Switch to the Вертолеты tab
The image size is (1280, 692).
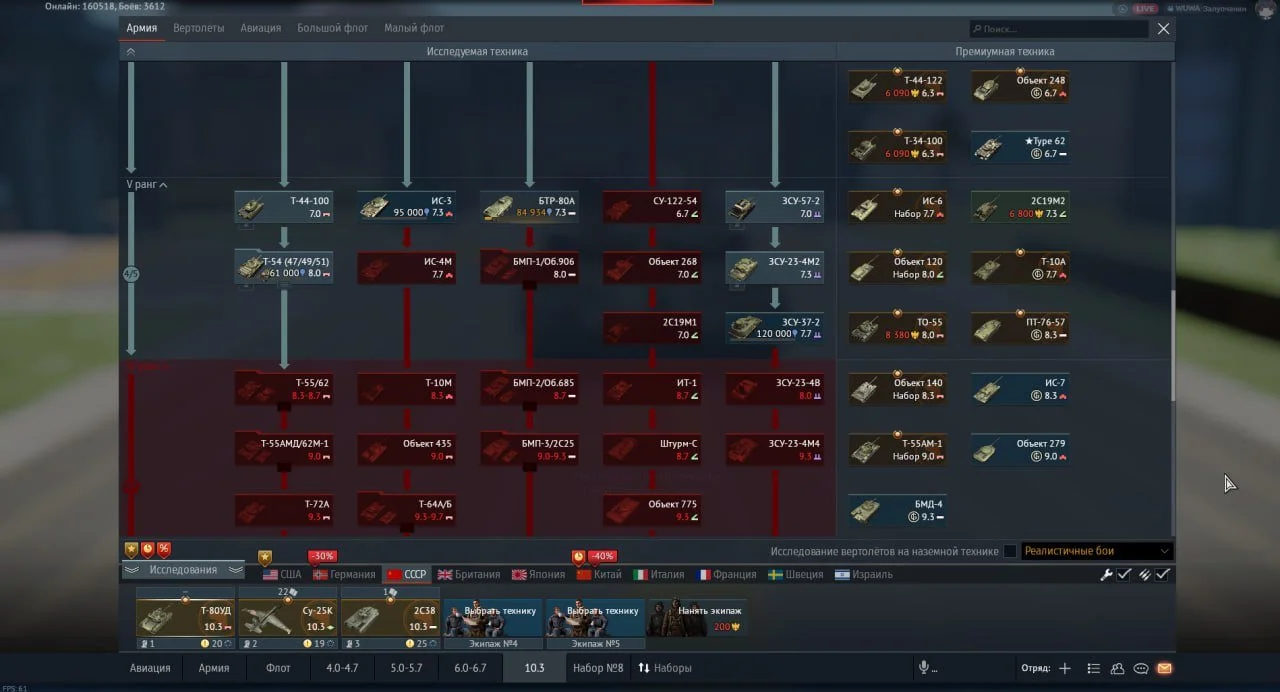point(198,28)
